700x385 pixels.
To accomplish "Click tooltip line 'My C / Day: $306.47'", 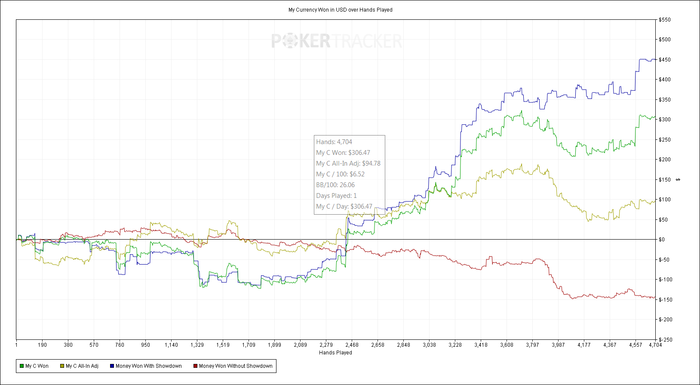I will point(344,206).
